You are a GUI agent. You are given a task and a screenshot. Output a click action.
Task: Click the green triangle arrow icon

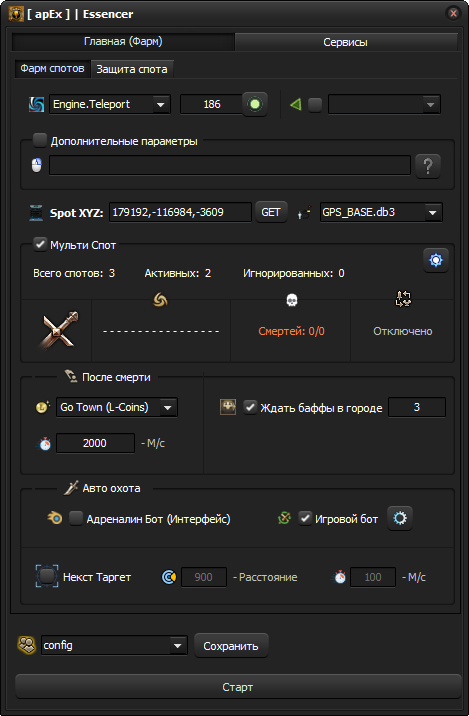[x=295, y=105]
